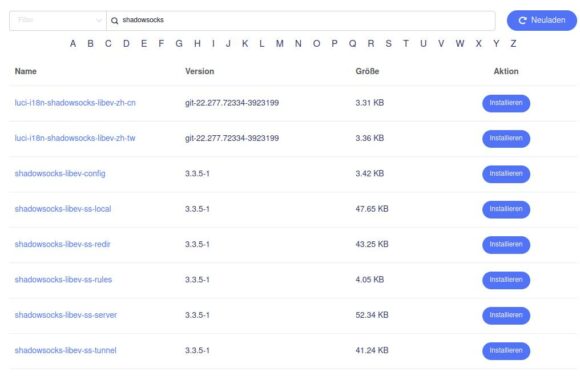Open shadowsocks-libev-ss-server package link
Screen dimensions: 580x380
point(65,315)
